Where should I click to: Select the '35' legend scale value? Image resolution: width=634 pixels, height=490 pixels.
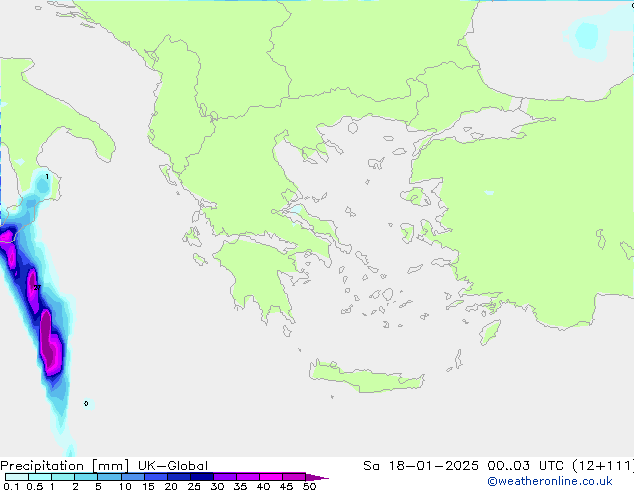pos(240,486)
